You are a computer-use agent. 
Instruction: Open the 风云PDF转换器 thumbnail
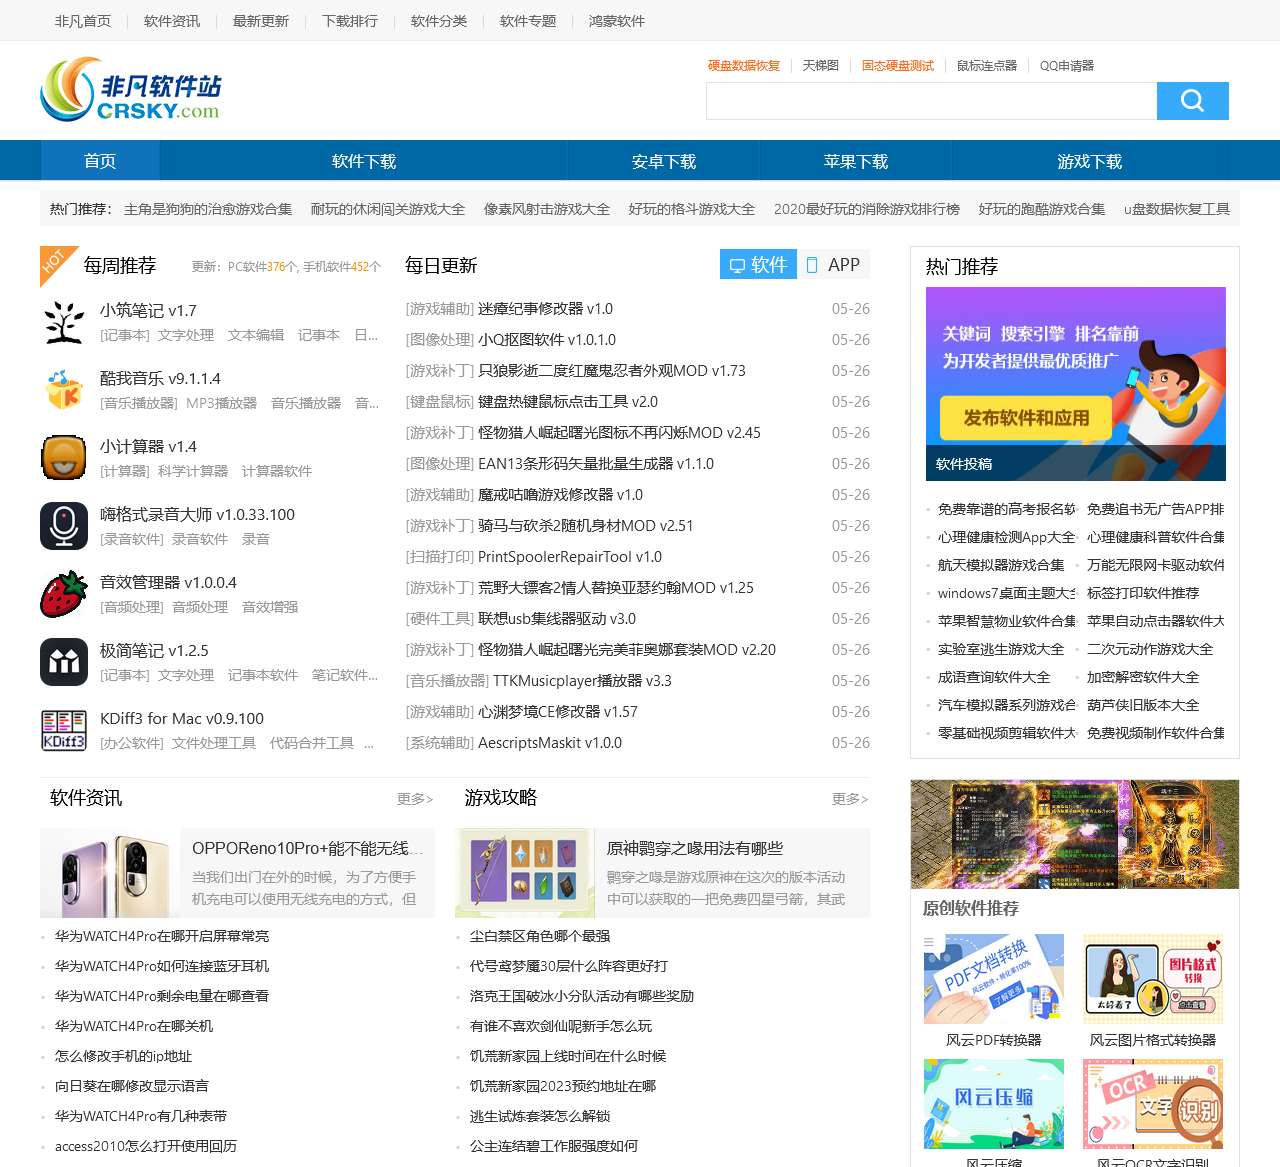993,979
